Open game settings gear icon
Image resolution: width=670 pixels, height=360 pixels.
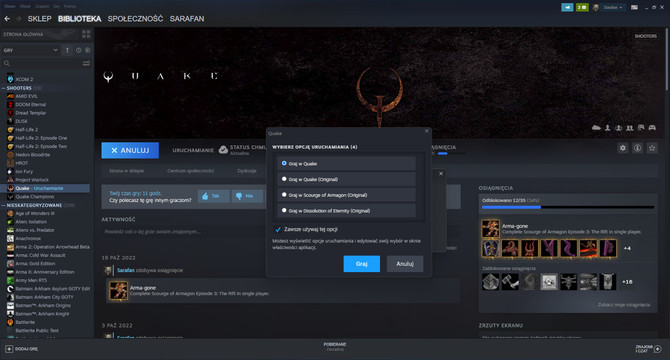623,148
